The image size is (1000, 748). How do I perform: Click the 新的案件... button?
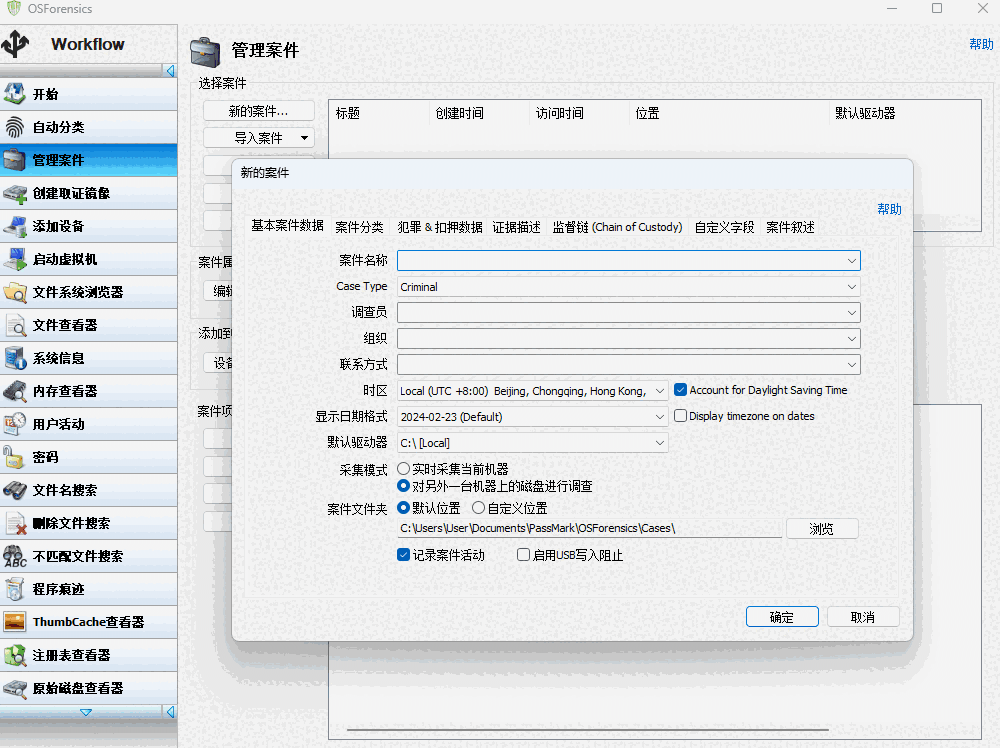(x=258, y=111)
